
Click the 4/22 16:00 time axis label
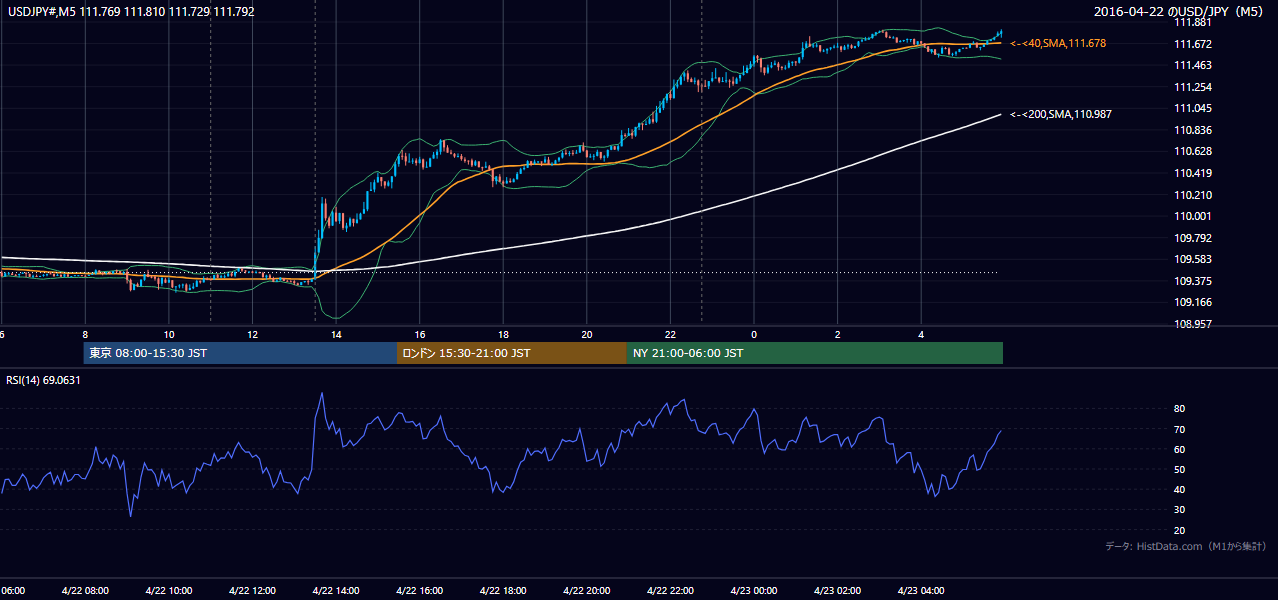pyautogui.click(x=419, y=590)
